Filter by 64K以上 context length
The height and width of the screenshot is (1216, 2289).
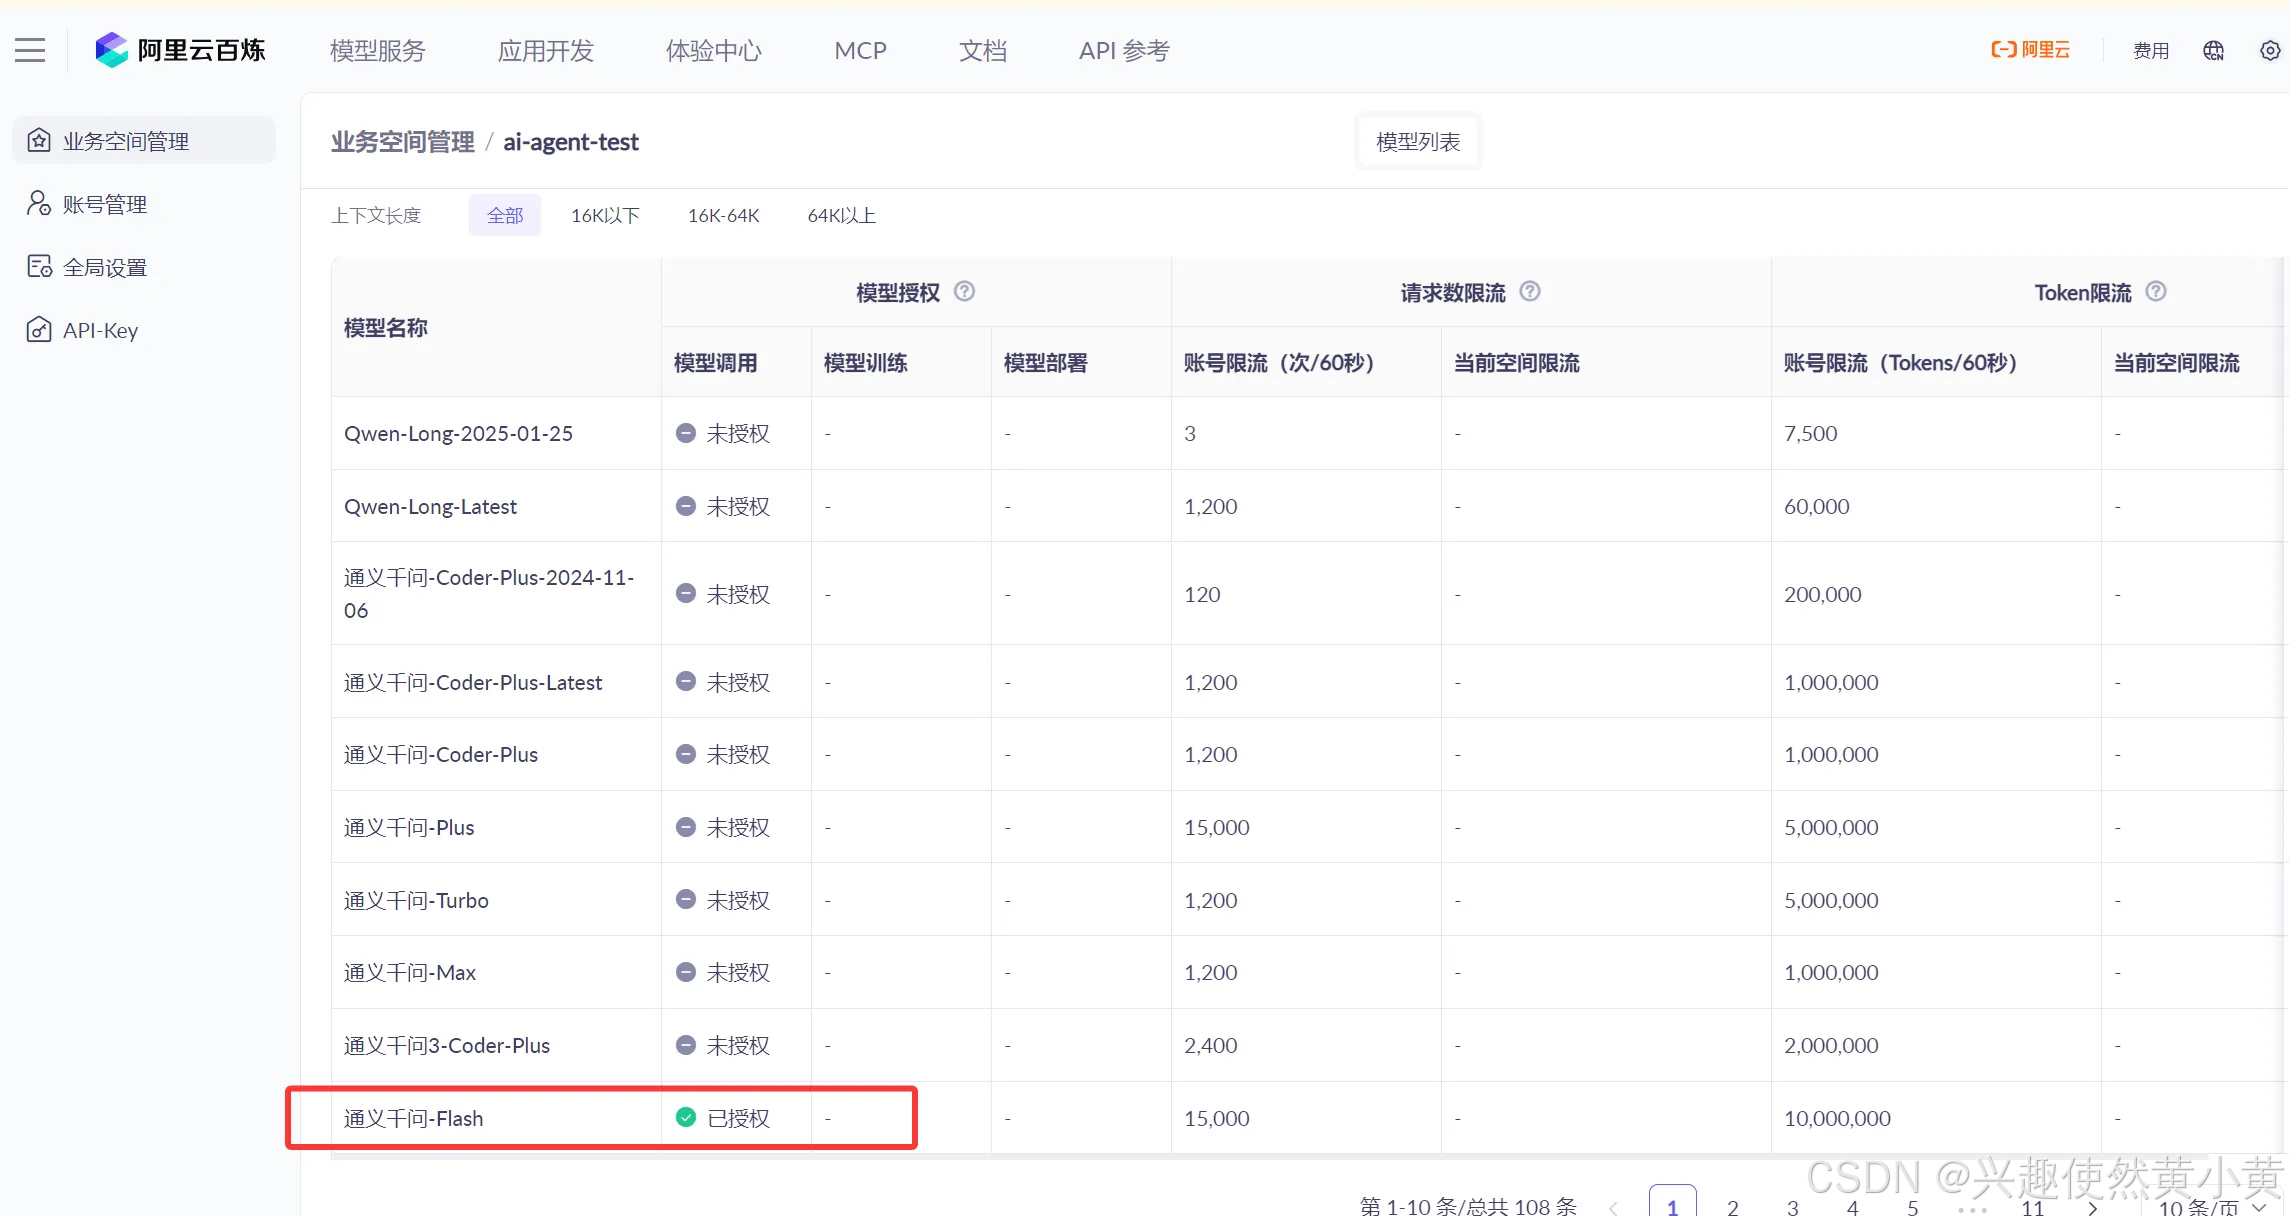click(841, 215)
